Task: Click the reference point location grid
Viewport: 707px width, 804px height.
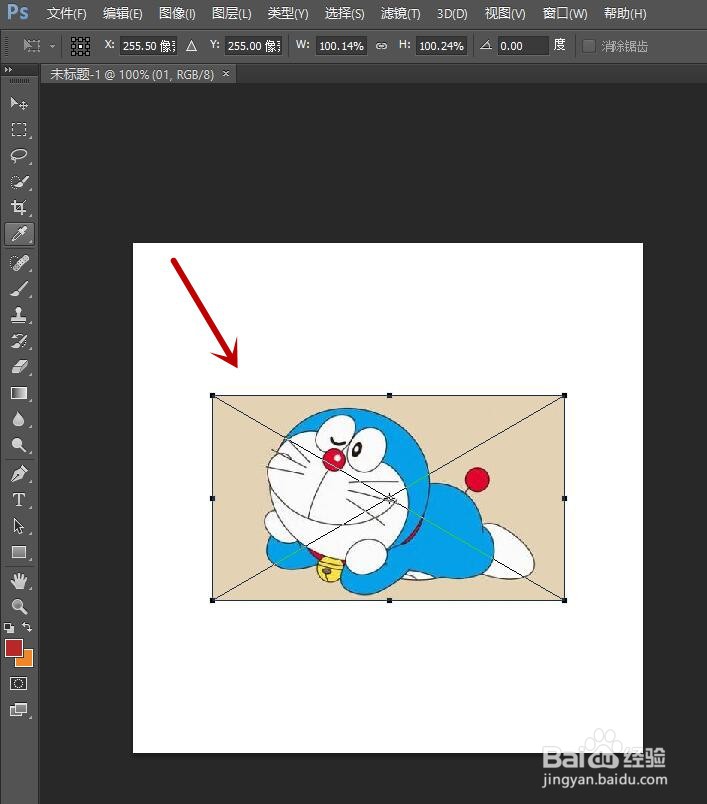Action: point(80,46)
